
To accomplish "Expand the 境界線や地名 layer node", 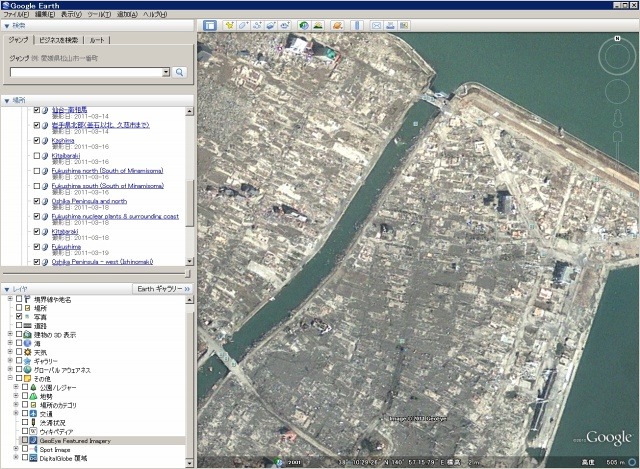I will [x=10, y=299].
